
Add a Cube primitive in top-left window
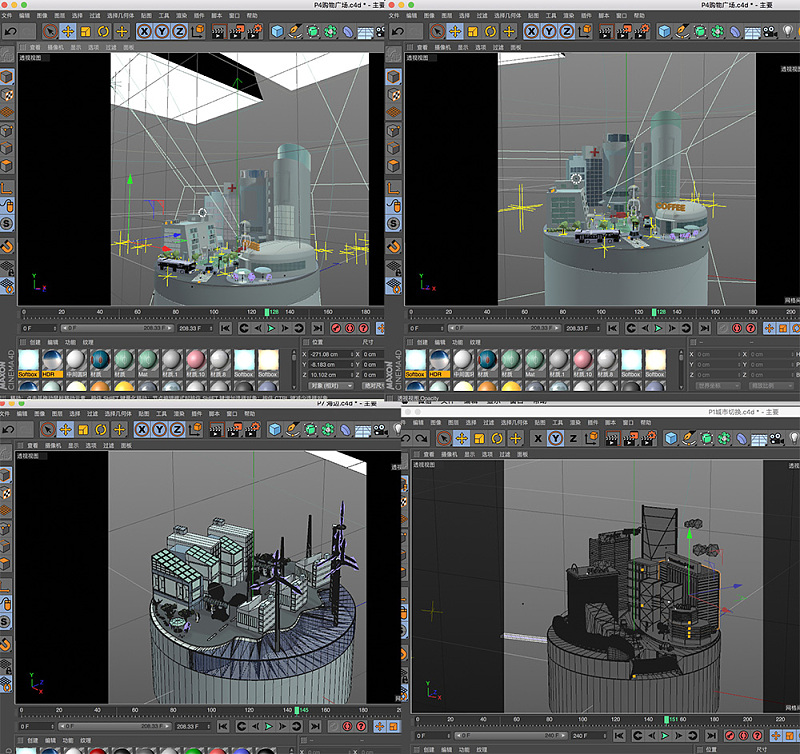click(277, 32)
